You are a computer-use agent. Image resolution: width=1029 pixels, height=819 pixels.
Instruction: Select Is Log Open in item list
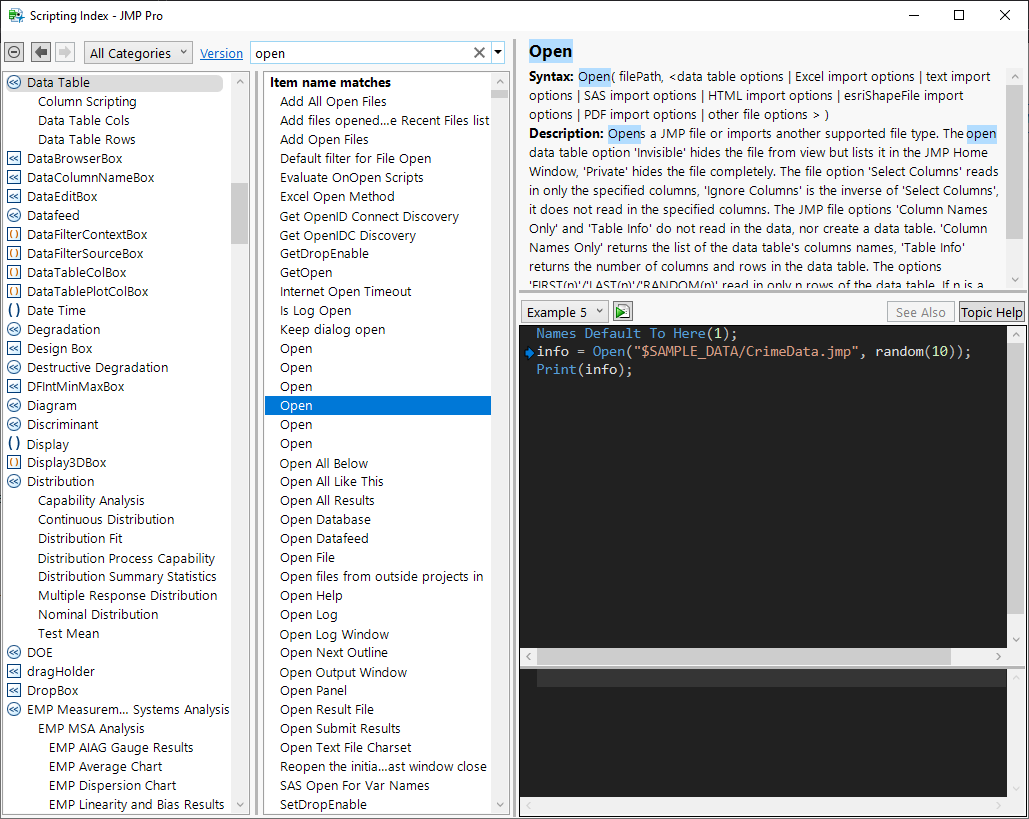315,311
